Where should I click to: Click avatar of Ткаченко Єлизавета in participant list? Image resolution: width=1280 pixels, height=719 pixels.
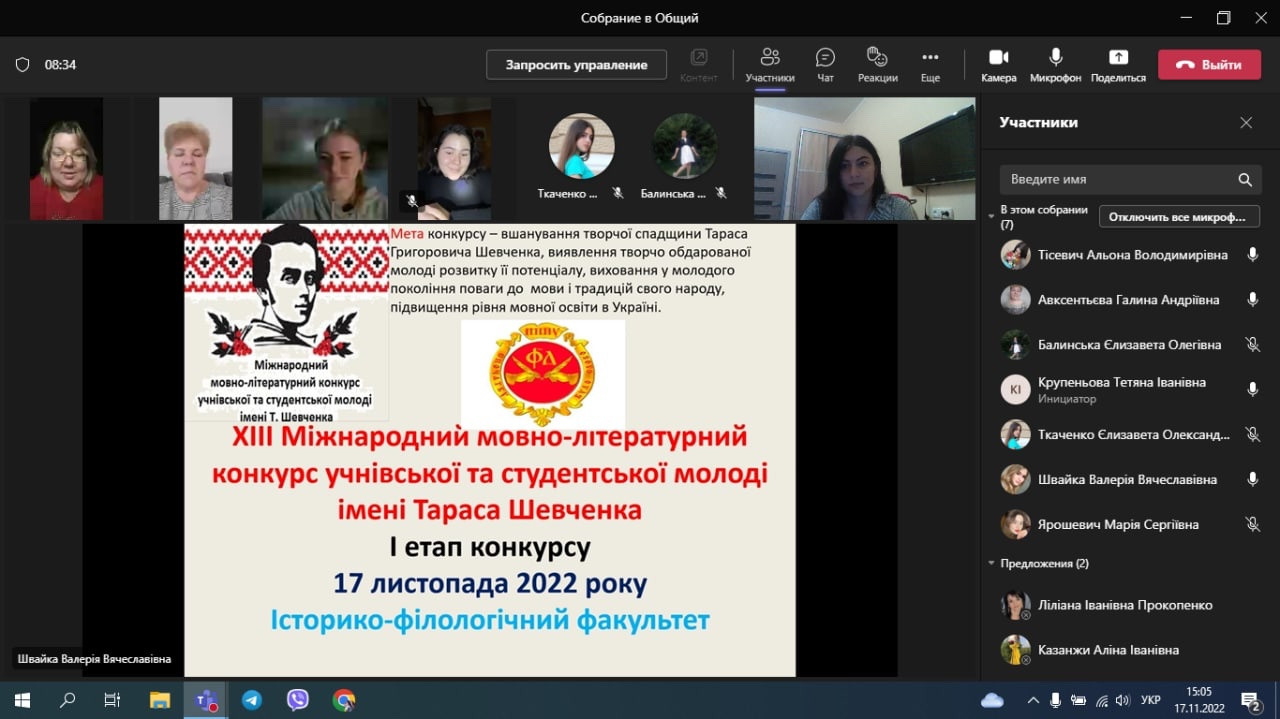pyautogui.click(x=1015, y=434)
